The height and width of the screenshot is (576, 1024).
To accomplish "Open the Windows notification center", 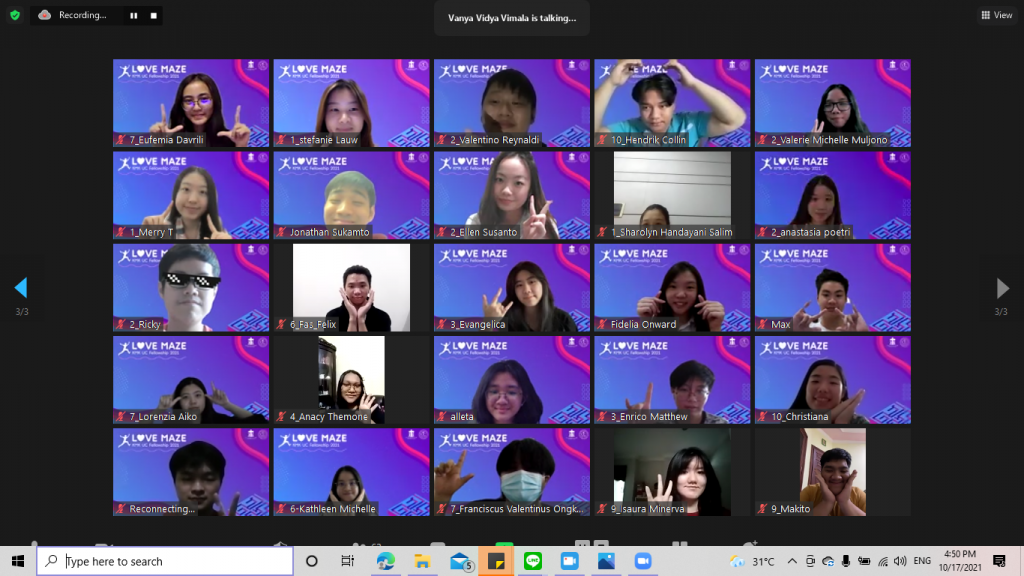I will click(998, 561).
